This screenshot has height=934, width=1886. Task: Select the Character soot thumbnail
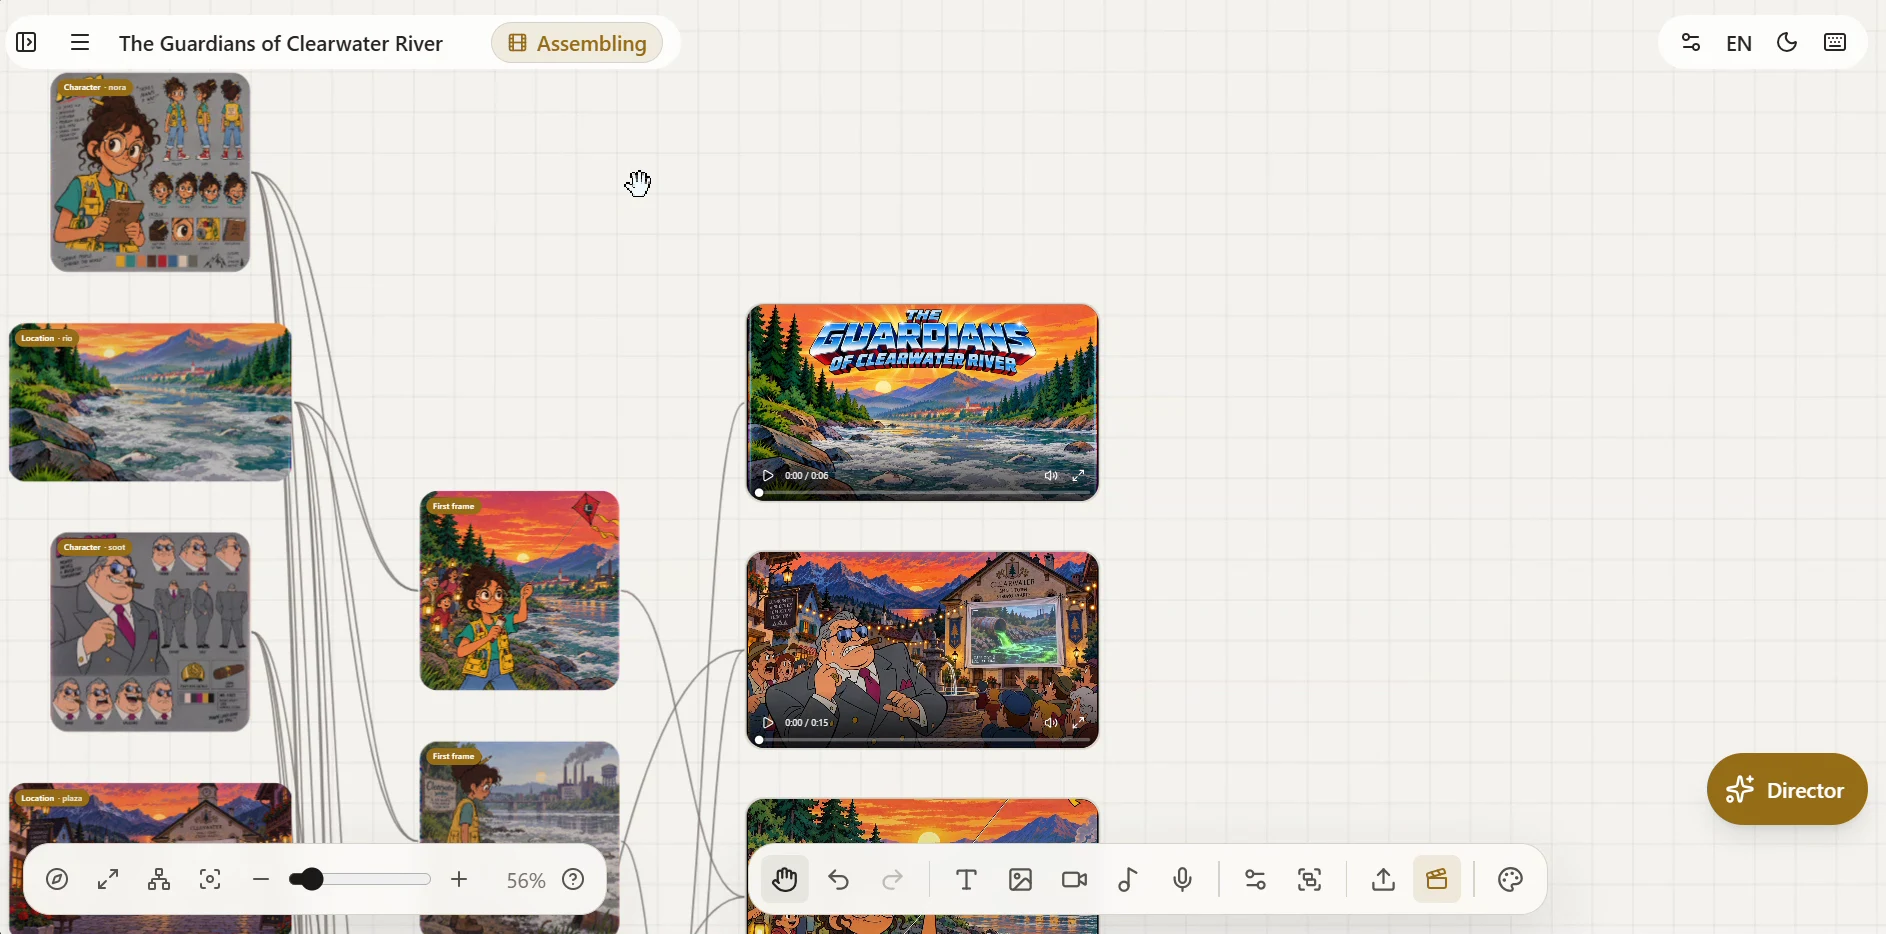coord(150,632)
